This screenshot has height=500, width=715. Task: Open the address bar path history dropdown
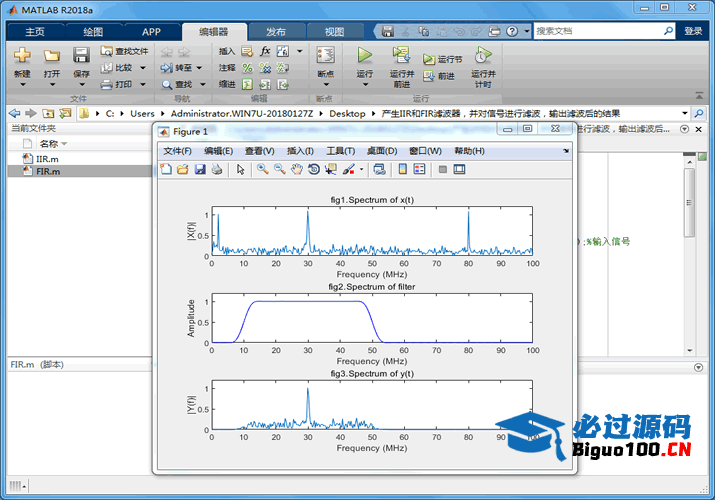(684, 113)
